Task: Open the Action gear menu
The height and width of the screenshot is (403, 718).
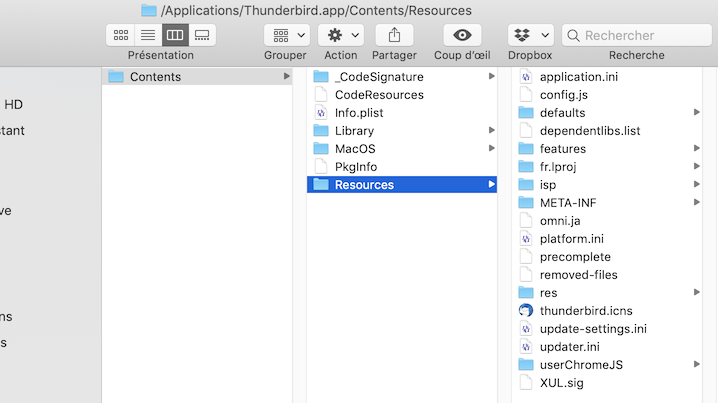Action: pos(341,35)
